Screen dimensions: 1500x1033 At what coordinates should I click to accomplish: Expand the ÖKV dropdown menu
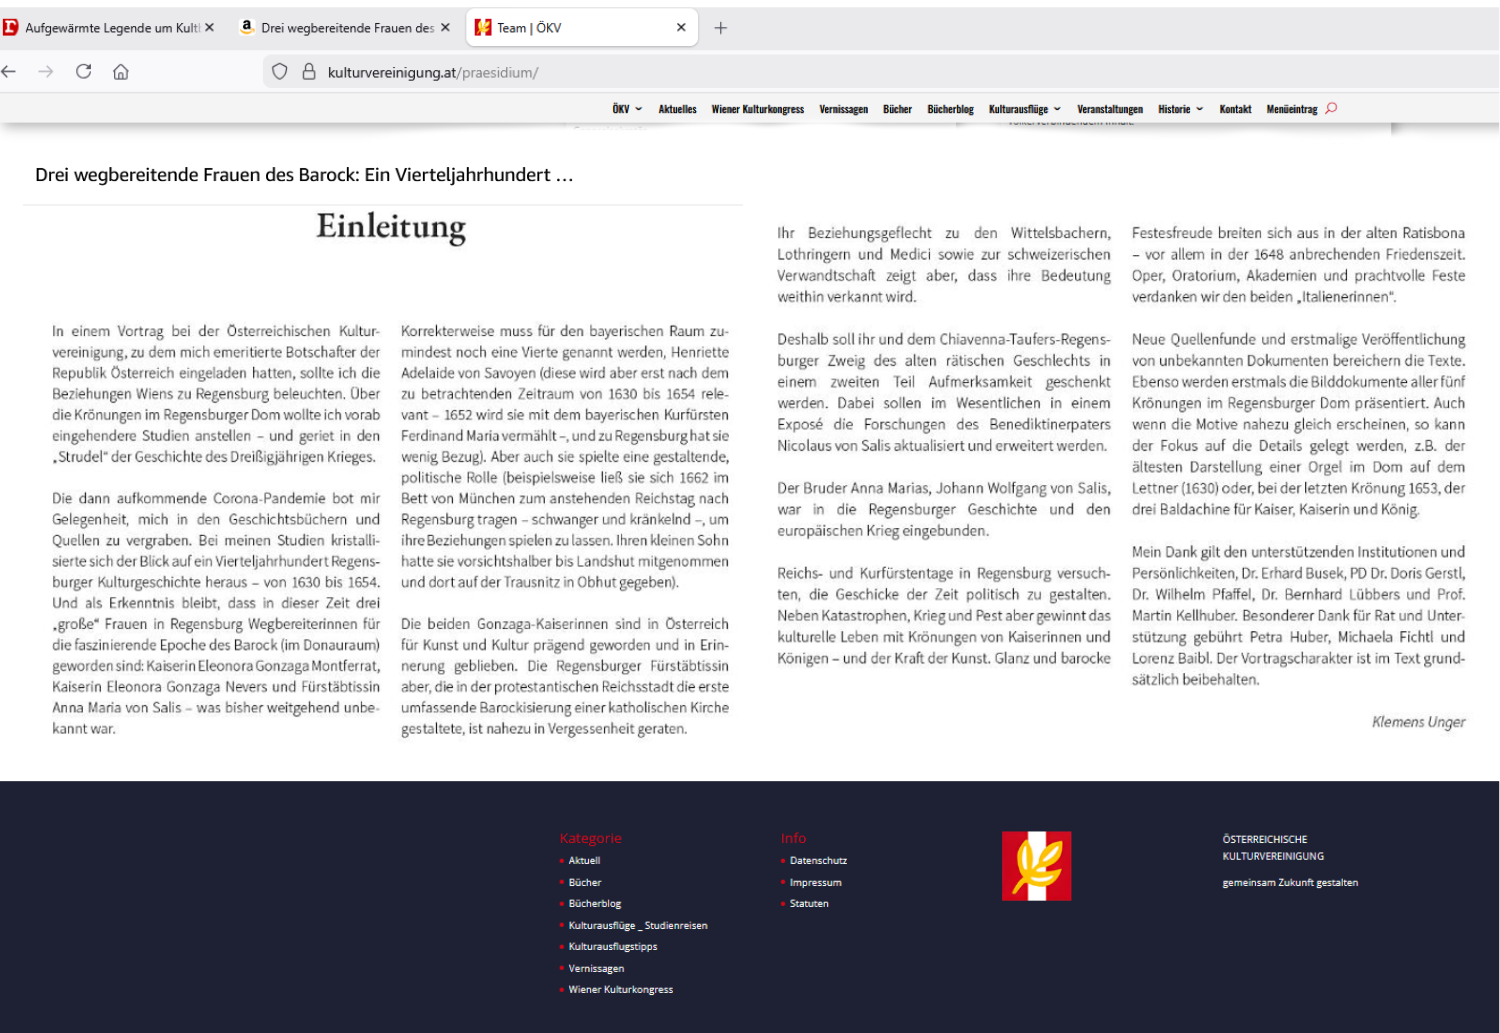pyautogui.click(x=627, y=109)
